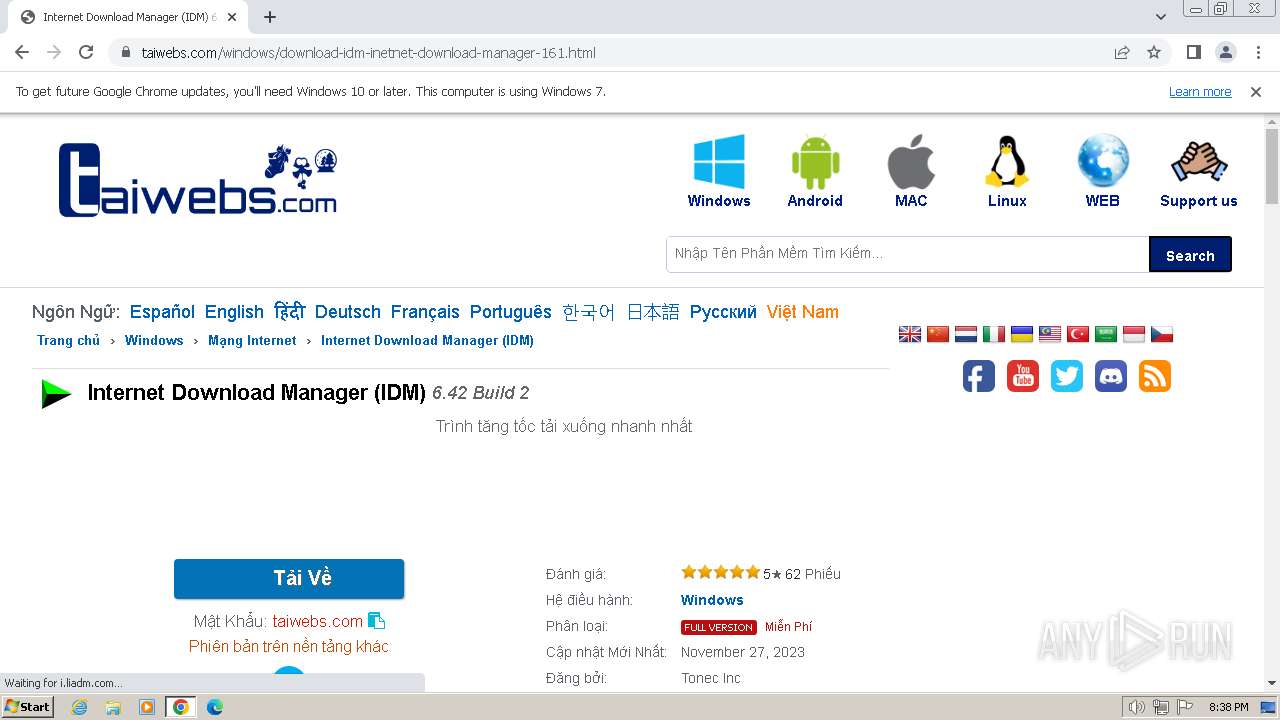Open the Windows platform icon
1280x720 pixels.
click(x=719, y=162)
